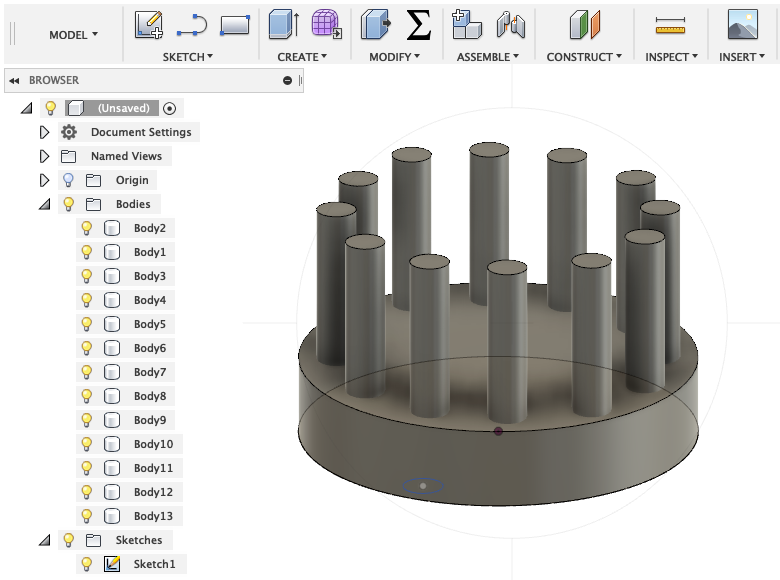Click the browser panel minus button
The width and height of the screenshot is (780, 580).
click(287, 81)
